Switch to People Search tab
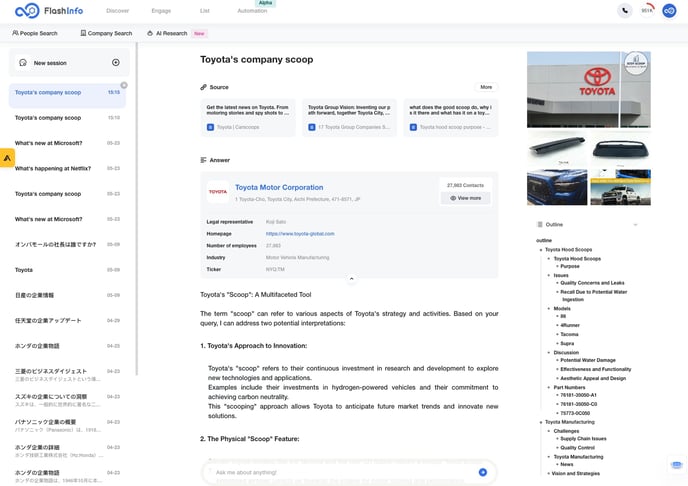The image size is (688, 486). [x=35, y=33]
